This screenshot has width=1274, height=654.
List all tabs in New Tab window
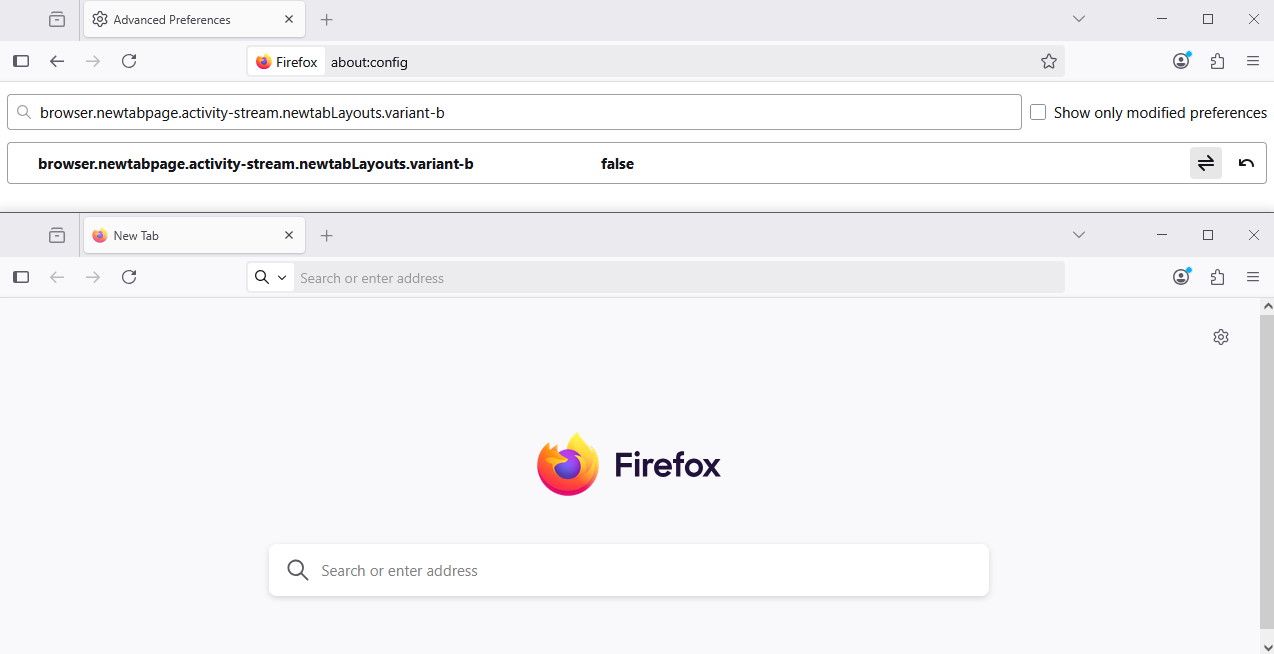coord(1079,235)
